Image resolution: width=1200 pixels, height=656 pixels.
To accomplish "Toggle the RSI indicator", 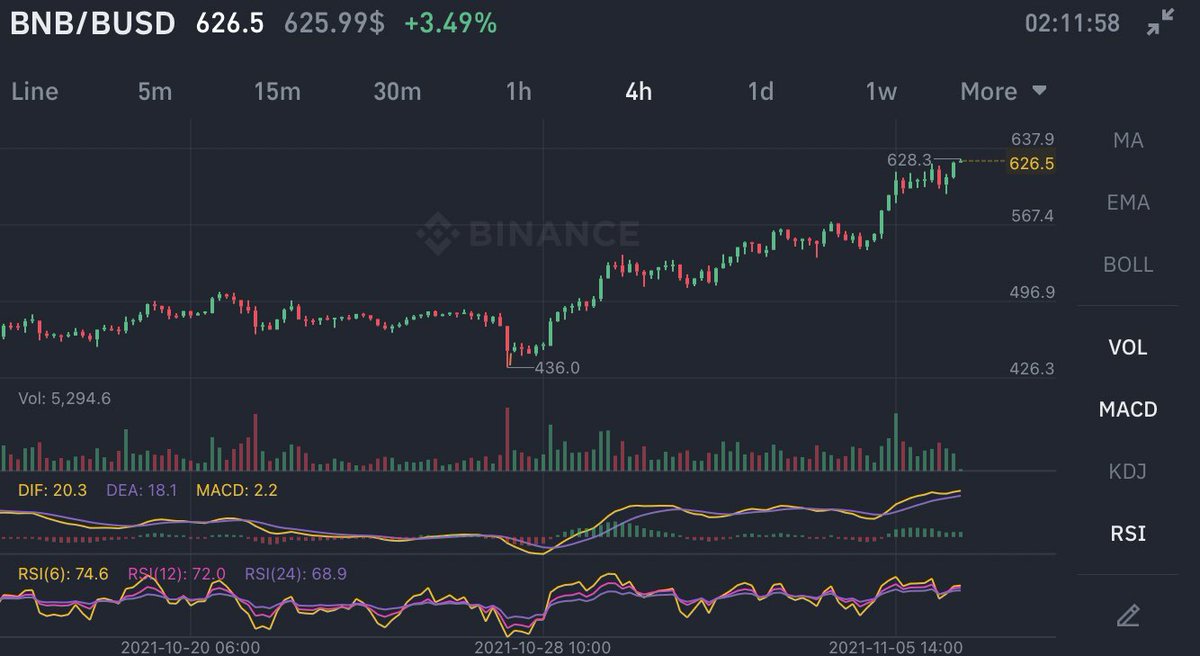I will (1128, 534).
